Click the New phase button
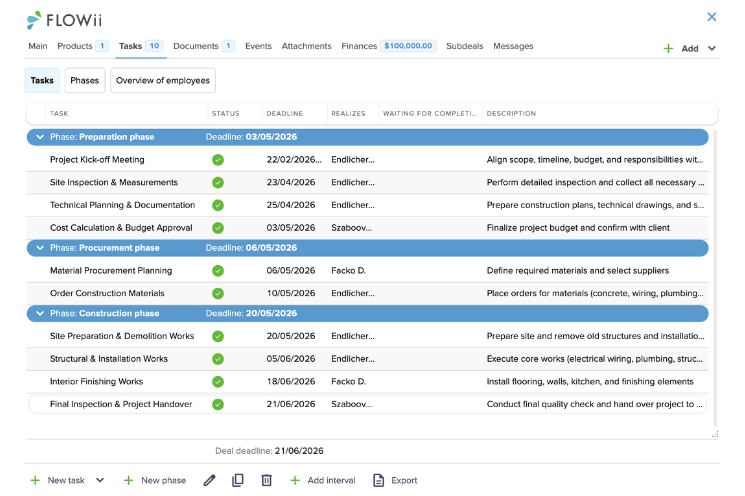 click(155, 480)
